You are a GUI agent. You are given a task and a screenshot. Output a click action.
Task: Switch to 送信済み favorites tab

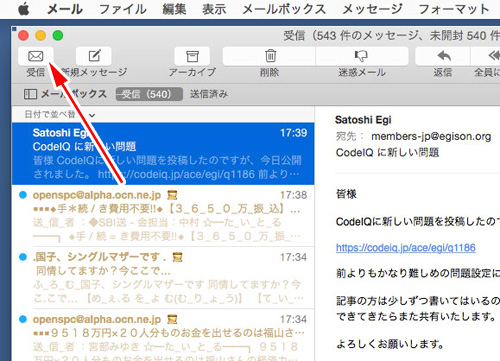209,94
